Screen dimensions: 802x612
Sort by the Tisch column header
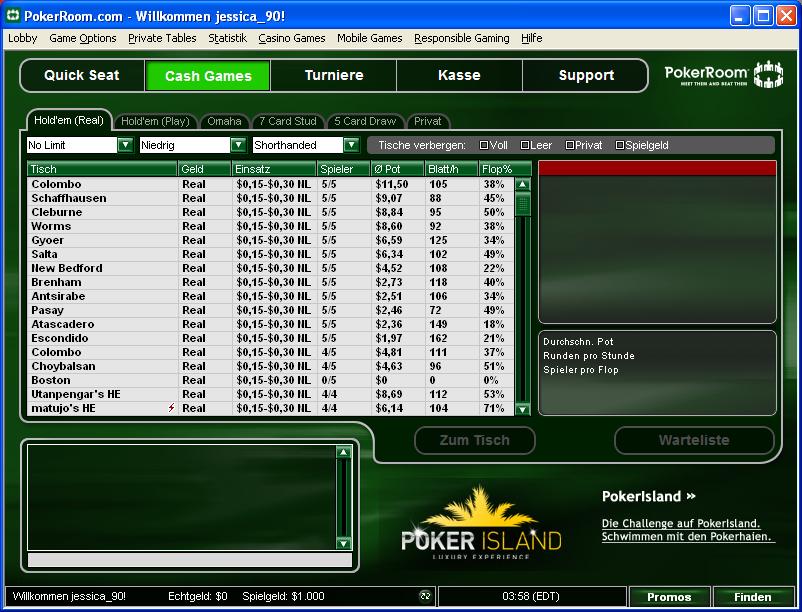pos(102,169)
